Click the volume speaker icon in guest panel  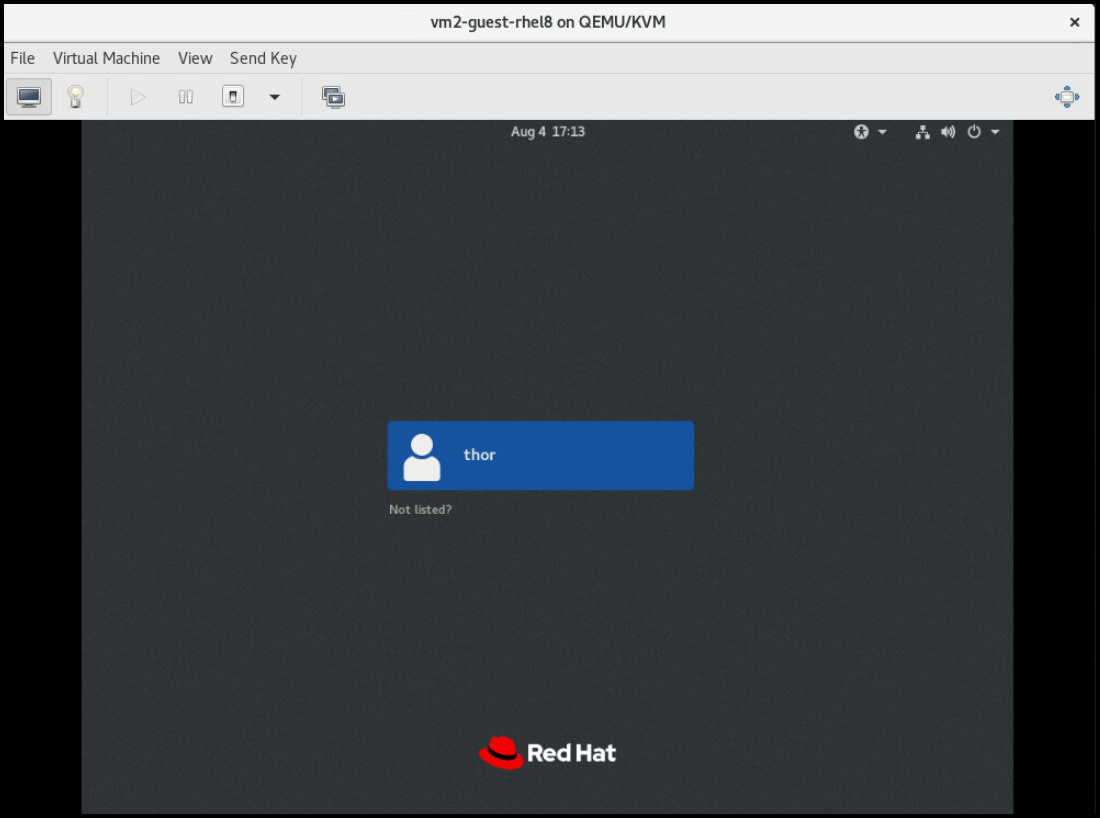click(x=947, y=132)
